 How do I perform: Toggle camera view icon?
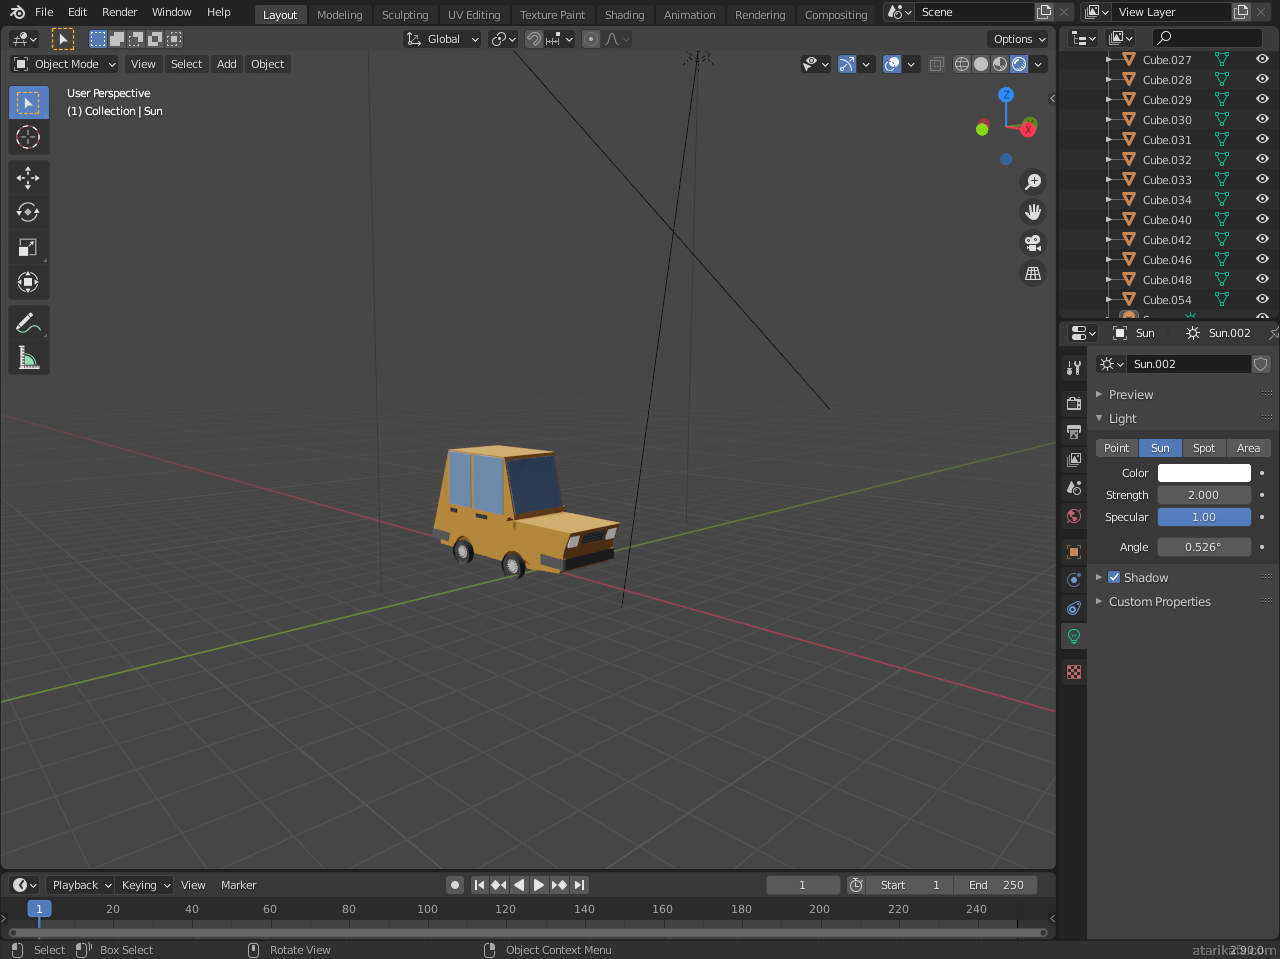(x=1033, y=242)
